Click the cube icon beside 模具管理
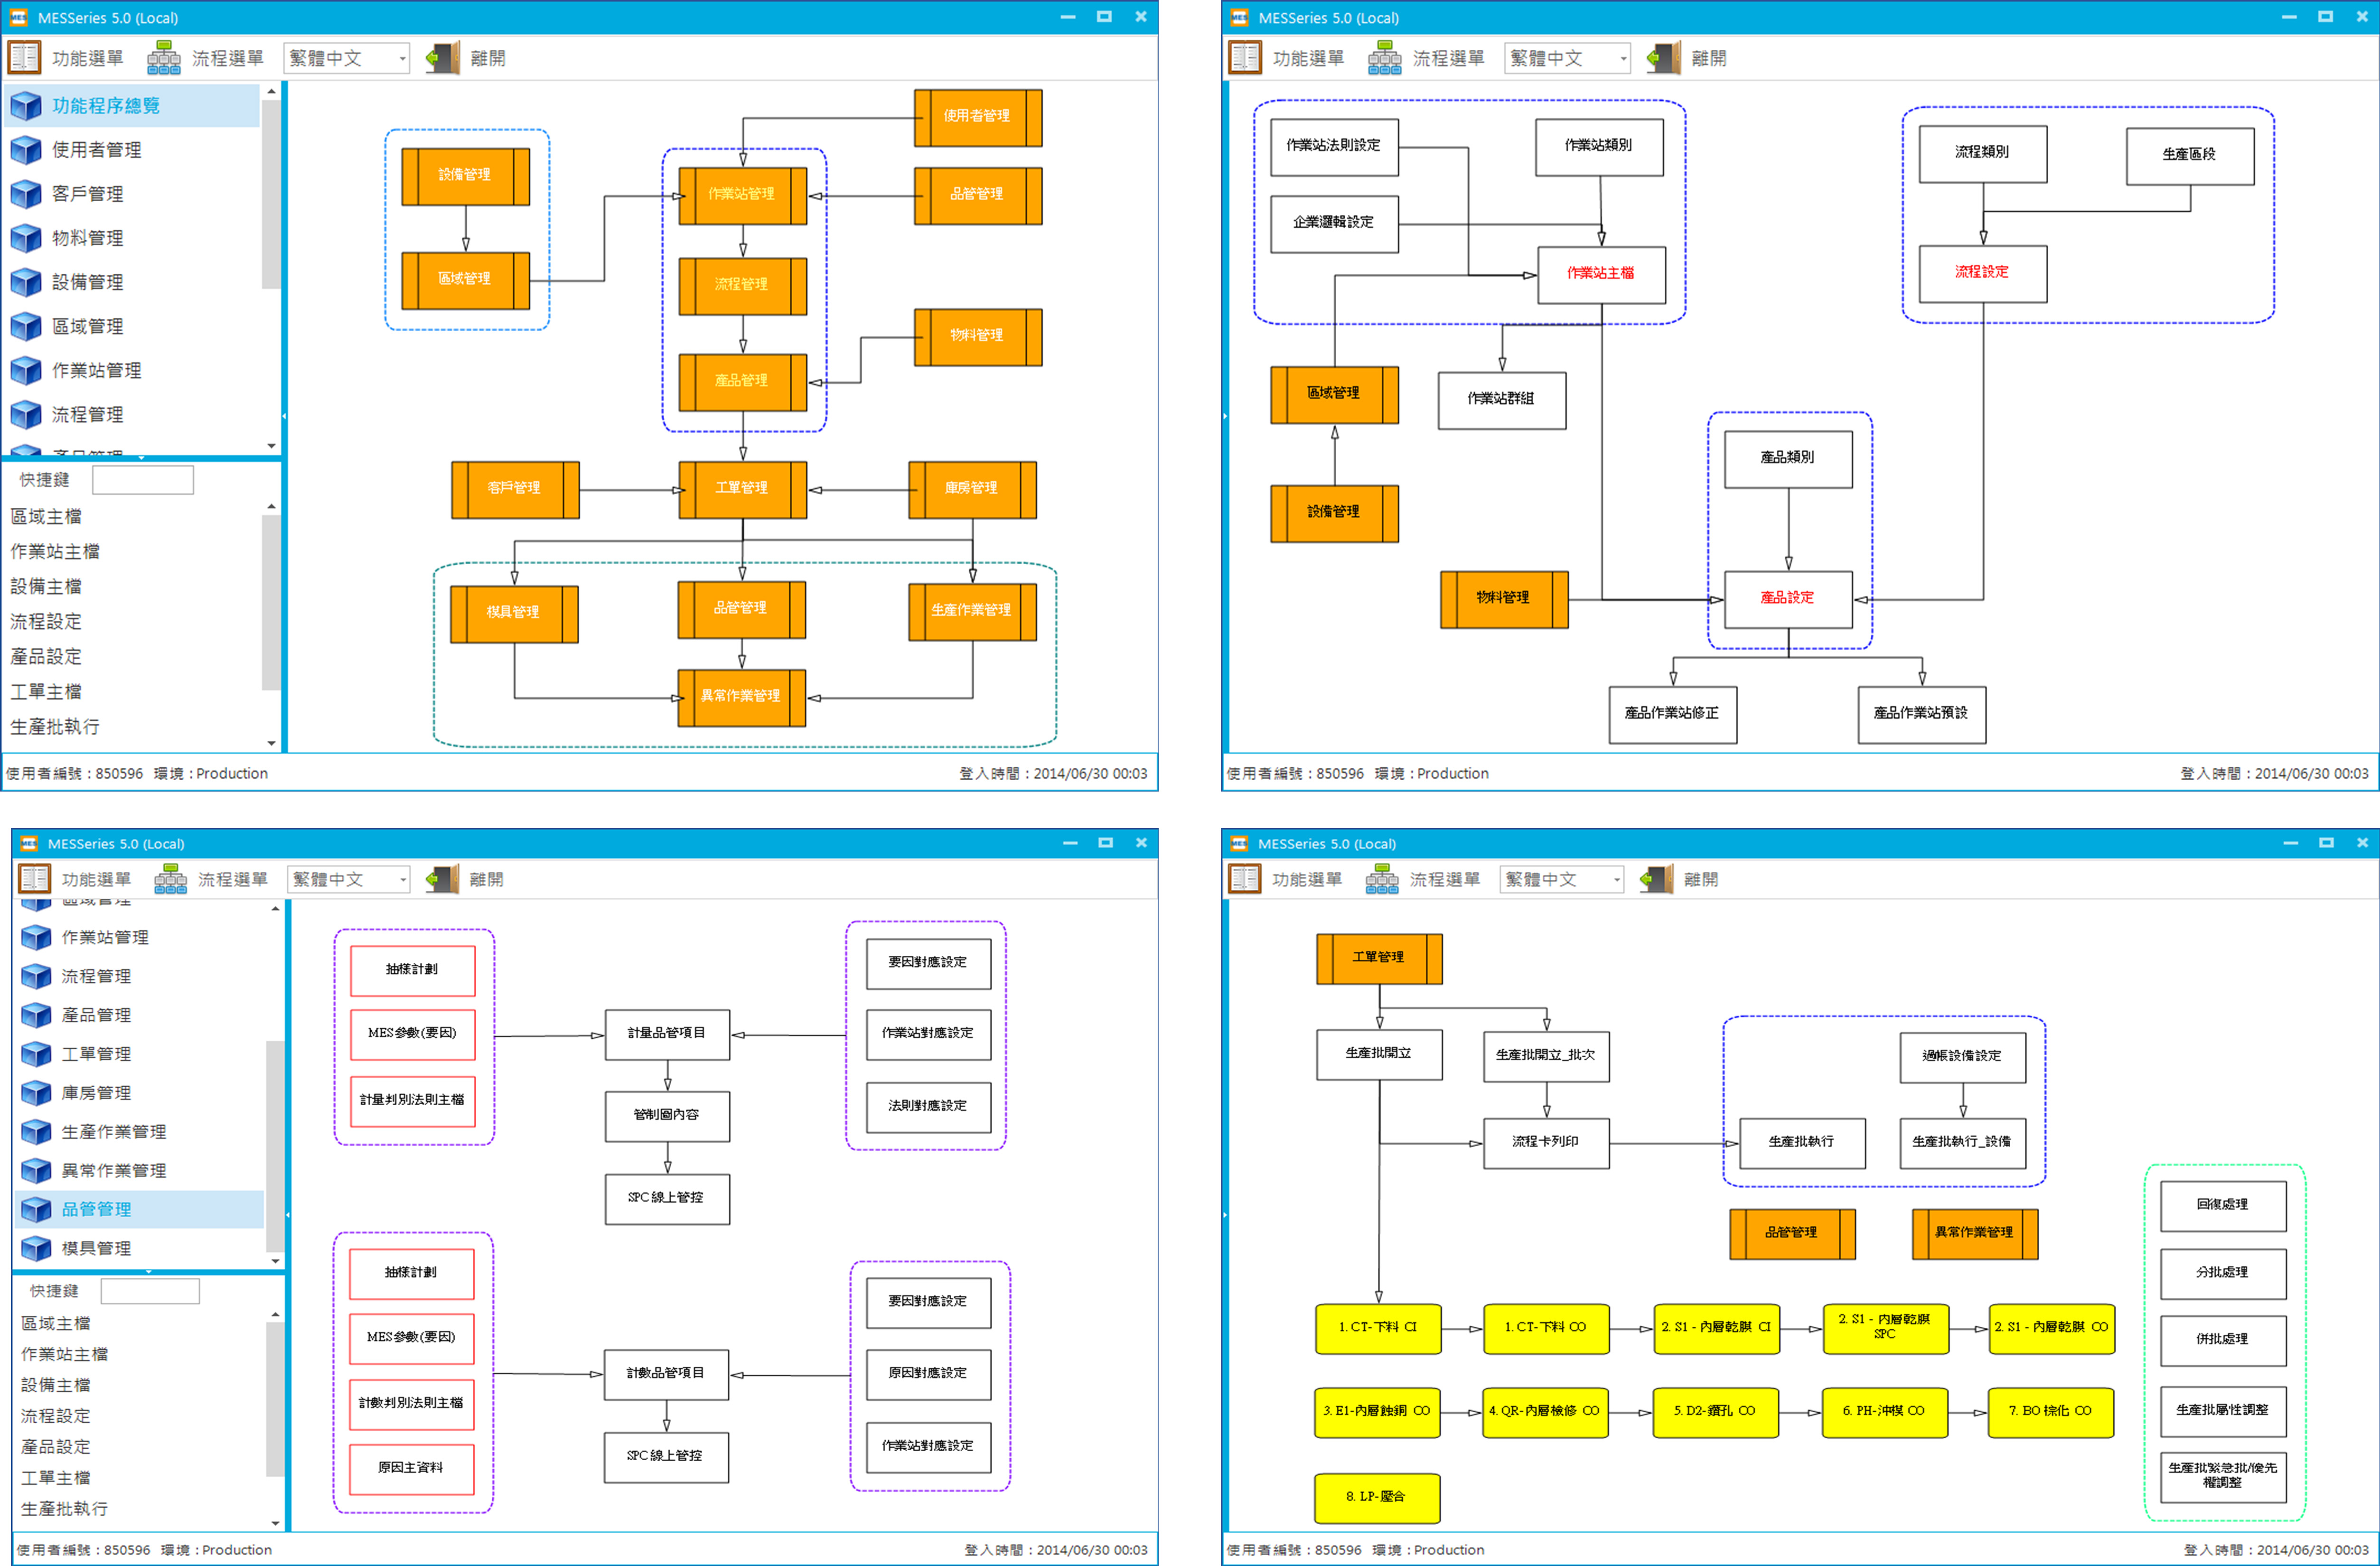Viewport: 2380px width, 1566px height. point(37,1248)
